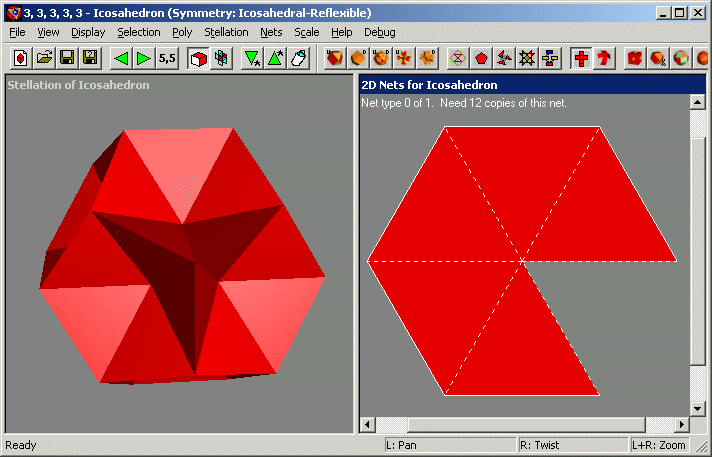This screenshot has width=712, height=457.
Task: Click the new polyhedron document icon
Action: [21, 58]
